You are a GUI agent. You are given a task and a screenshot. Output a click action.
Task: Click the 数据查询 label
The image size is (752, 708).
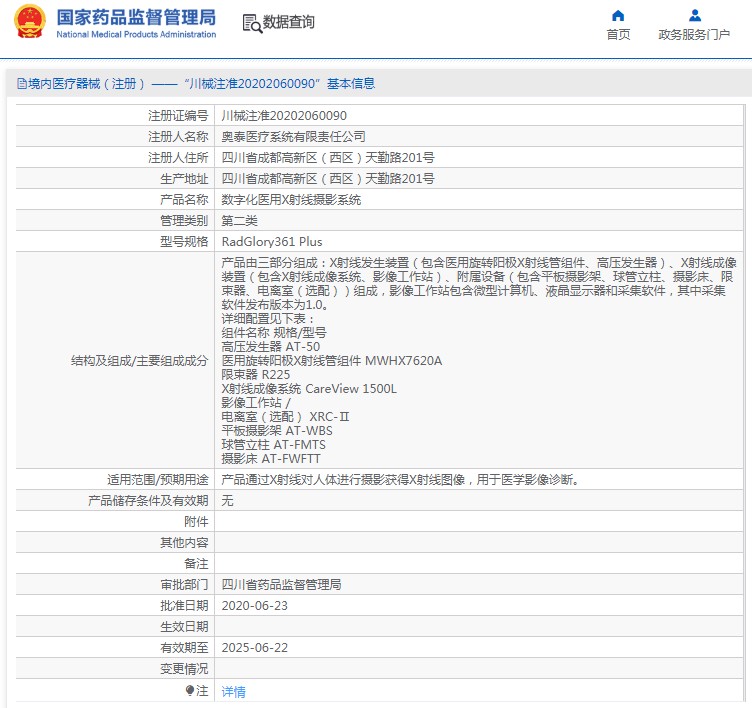[289, 22]
